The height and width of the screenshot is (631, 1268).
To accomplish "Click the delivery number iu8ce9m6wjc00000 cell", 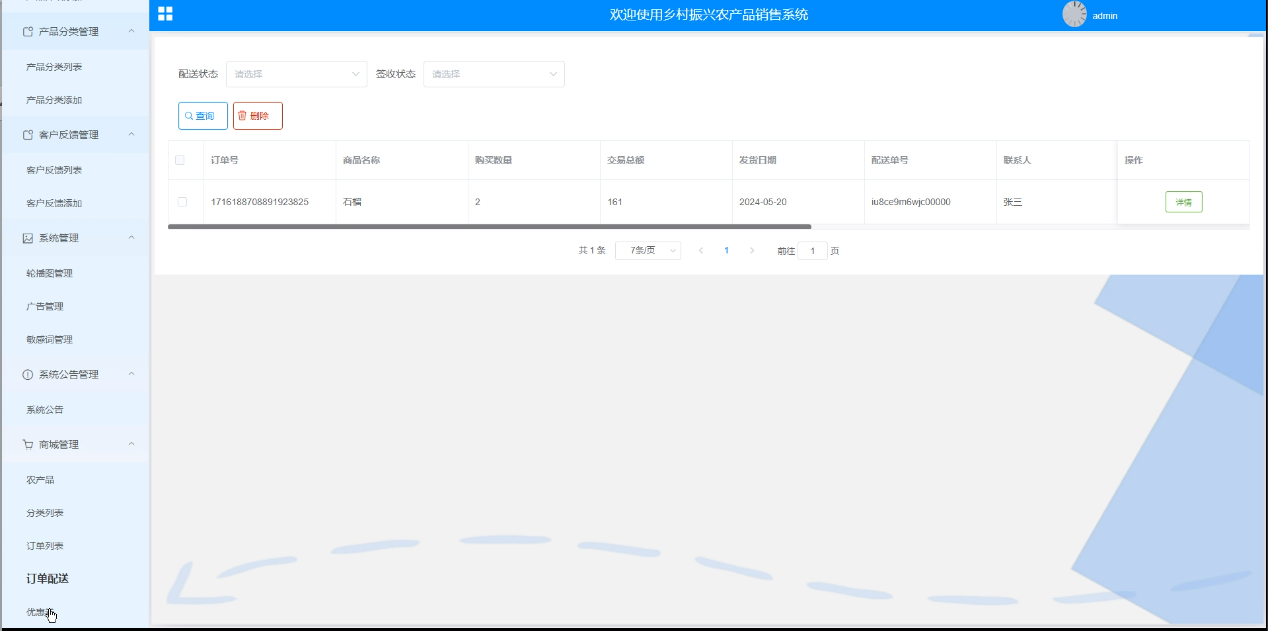I will pos(911,202).
